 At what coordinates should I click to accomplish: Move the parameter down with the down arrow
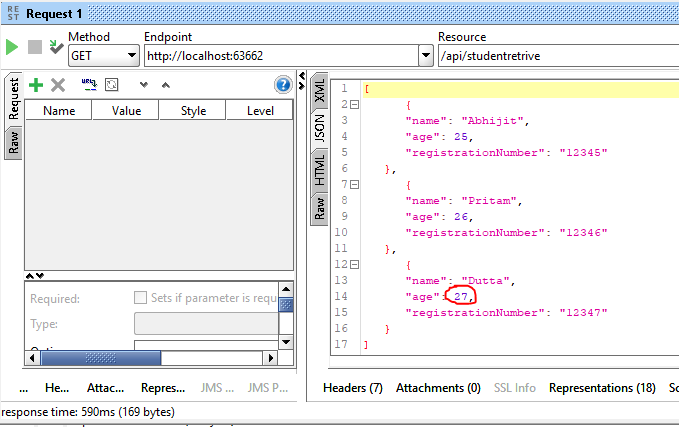(144, 85)
